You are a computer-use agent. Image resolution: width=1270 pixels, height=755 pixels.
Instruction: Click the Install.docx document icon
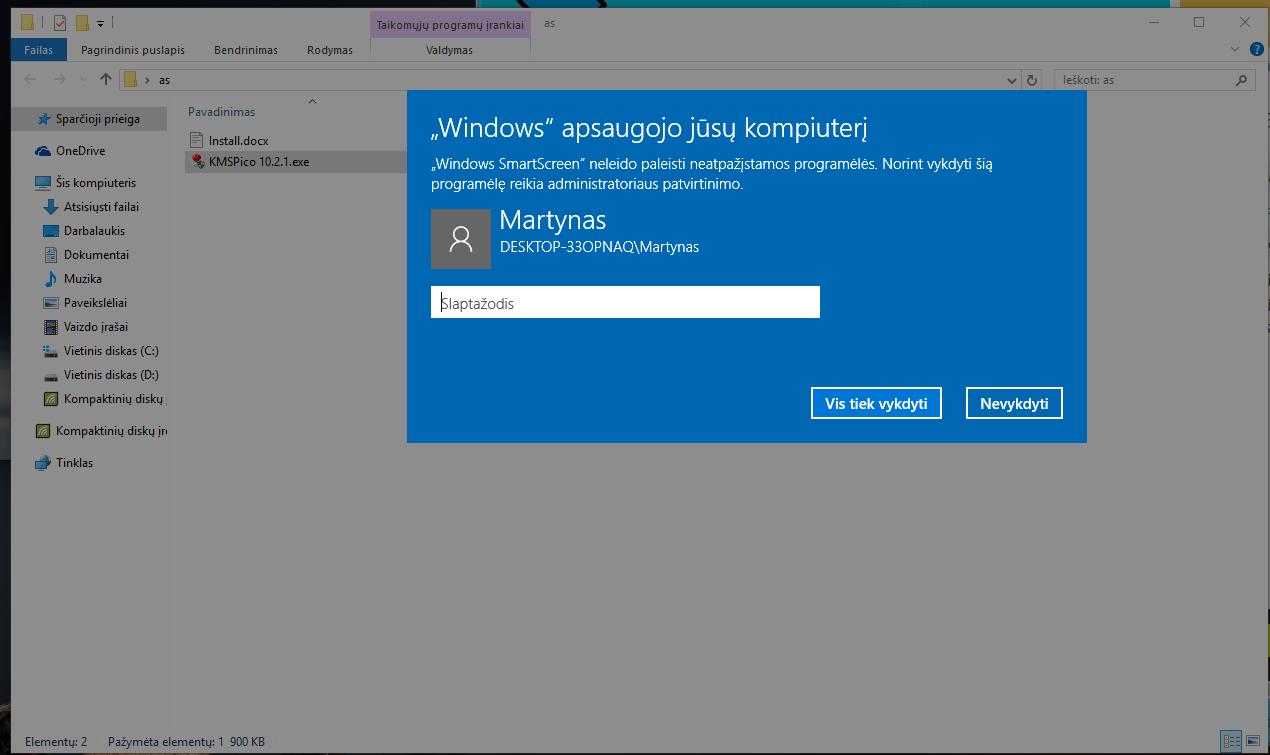tap(197, 141)
